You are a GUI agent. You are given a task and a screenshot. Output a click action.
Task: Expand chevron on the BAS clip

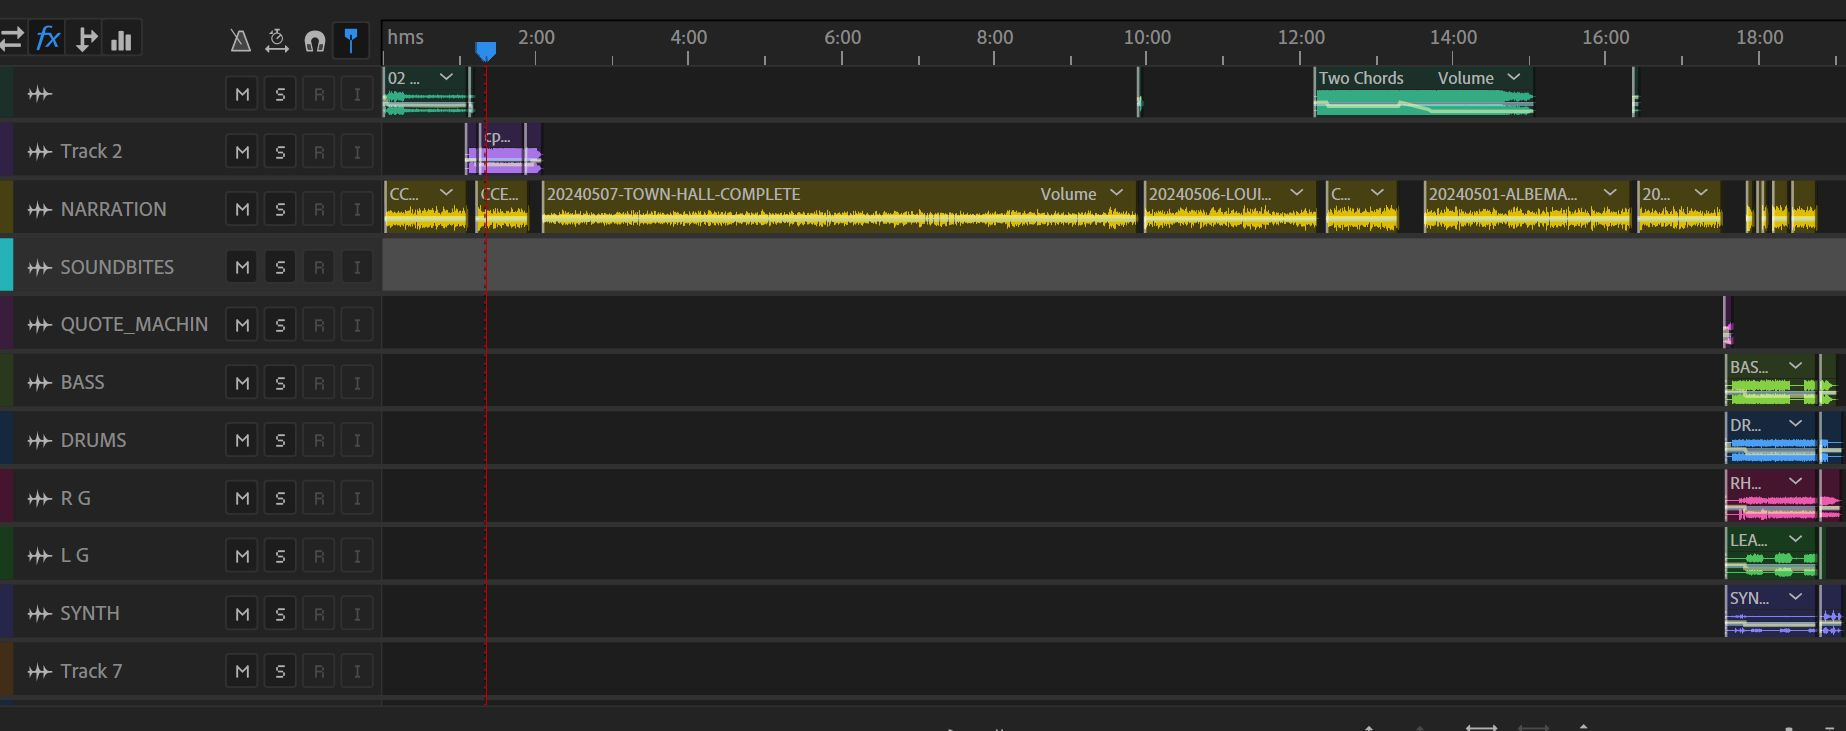(x=1796, y=366)
